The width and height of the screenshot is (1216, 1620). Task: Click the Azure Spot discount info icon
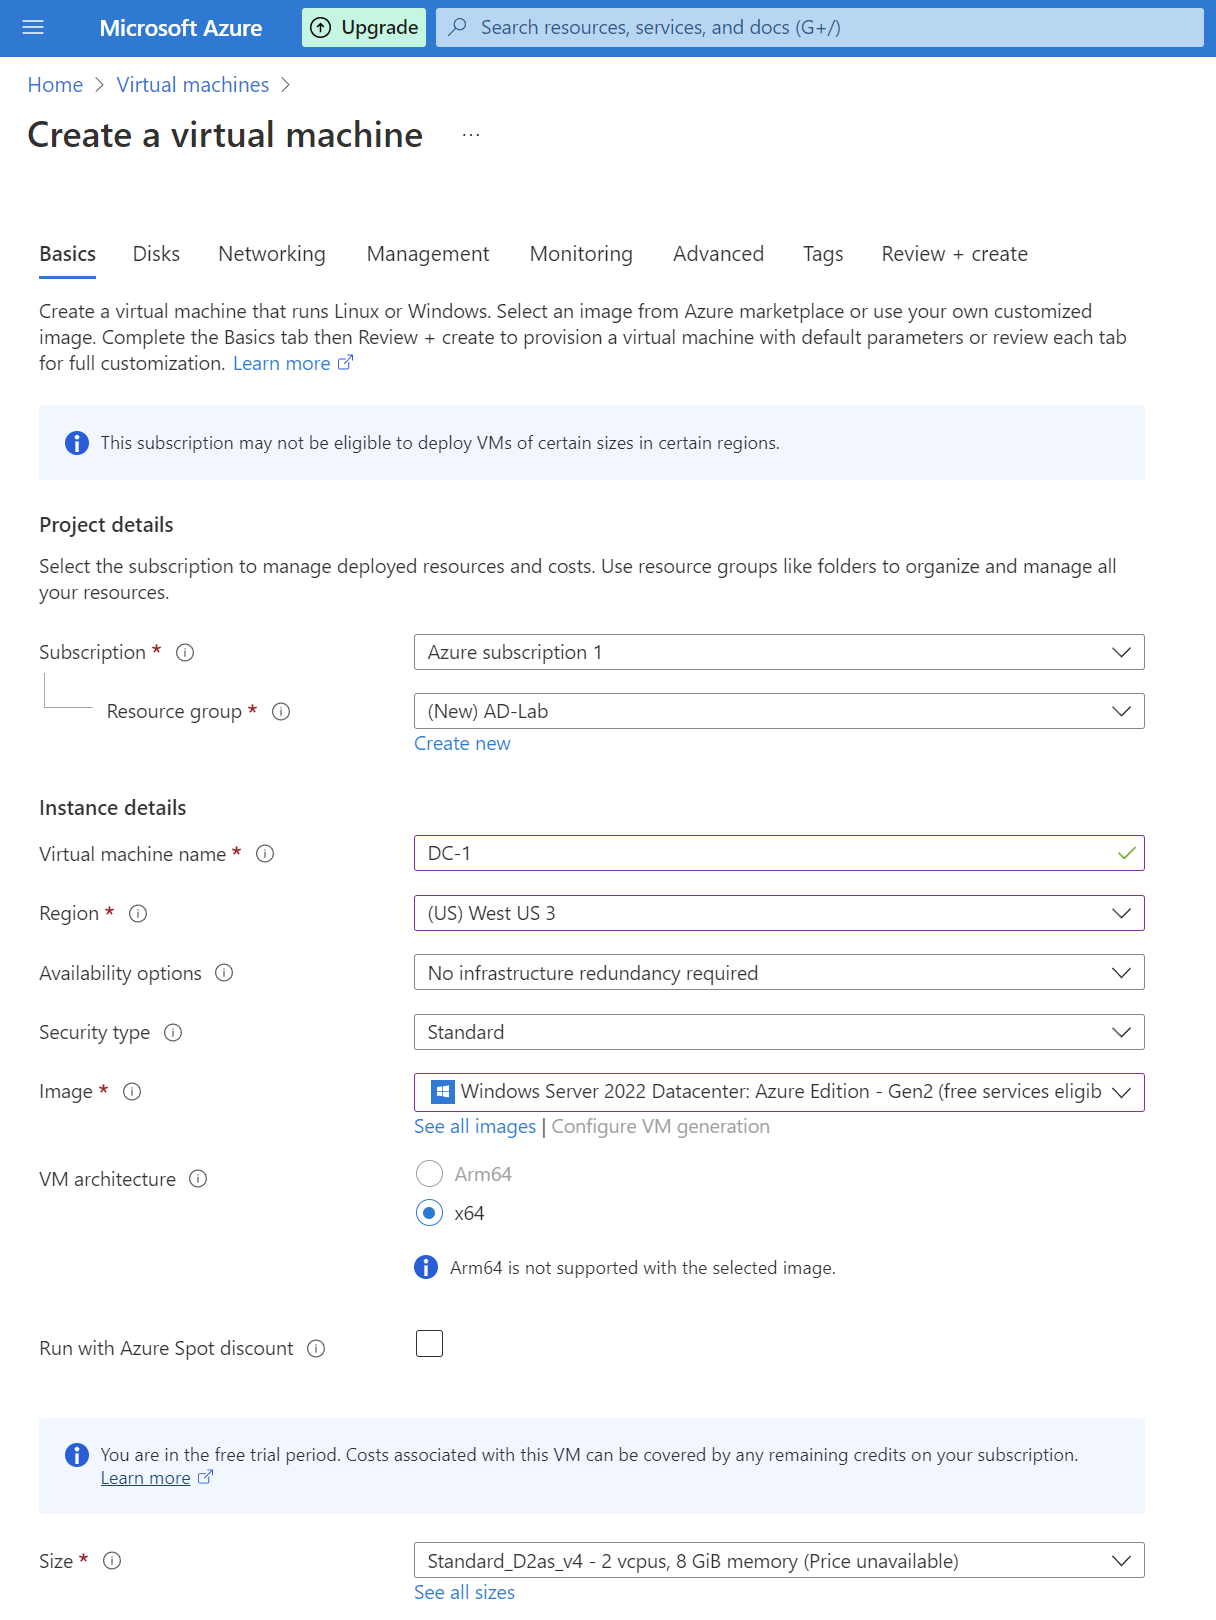[316, 1349]
